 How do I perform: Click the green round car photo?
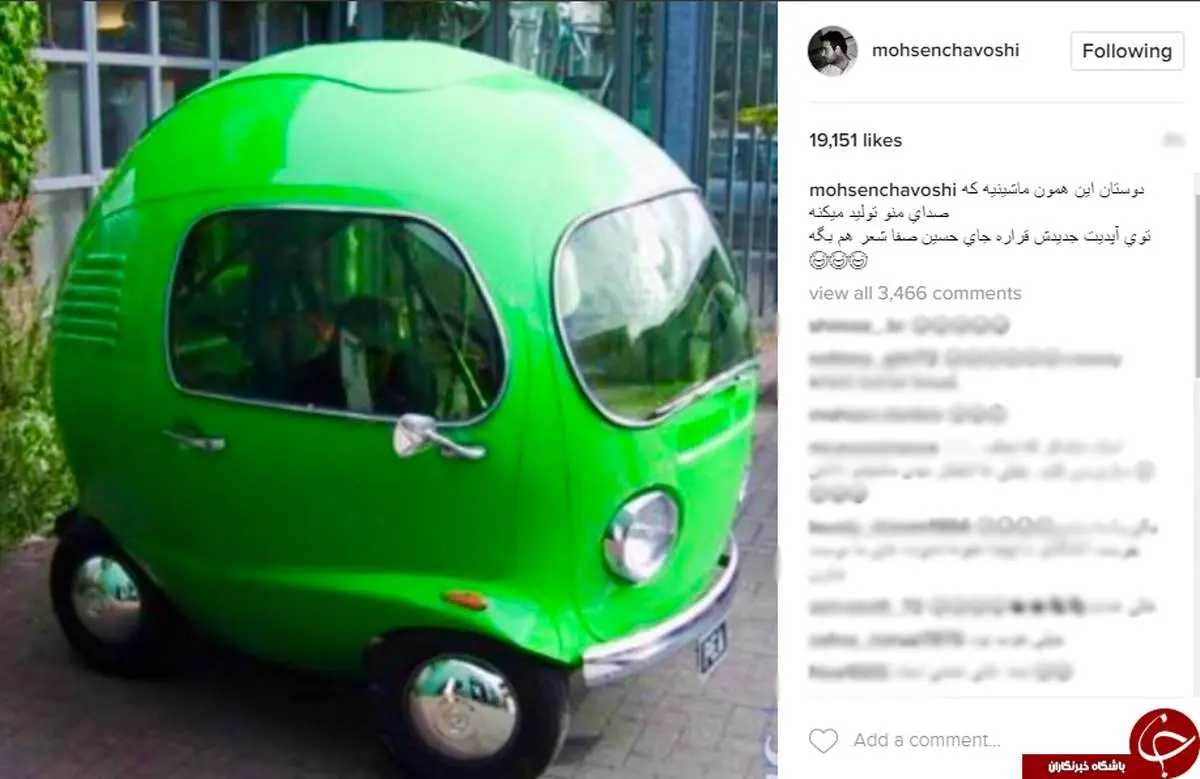click(x=389, y=389)
